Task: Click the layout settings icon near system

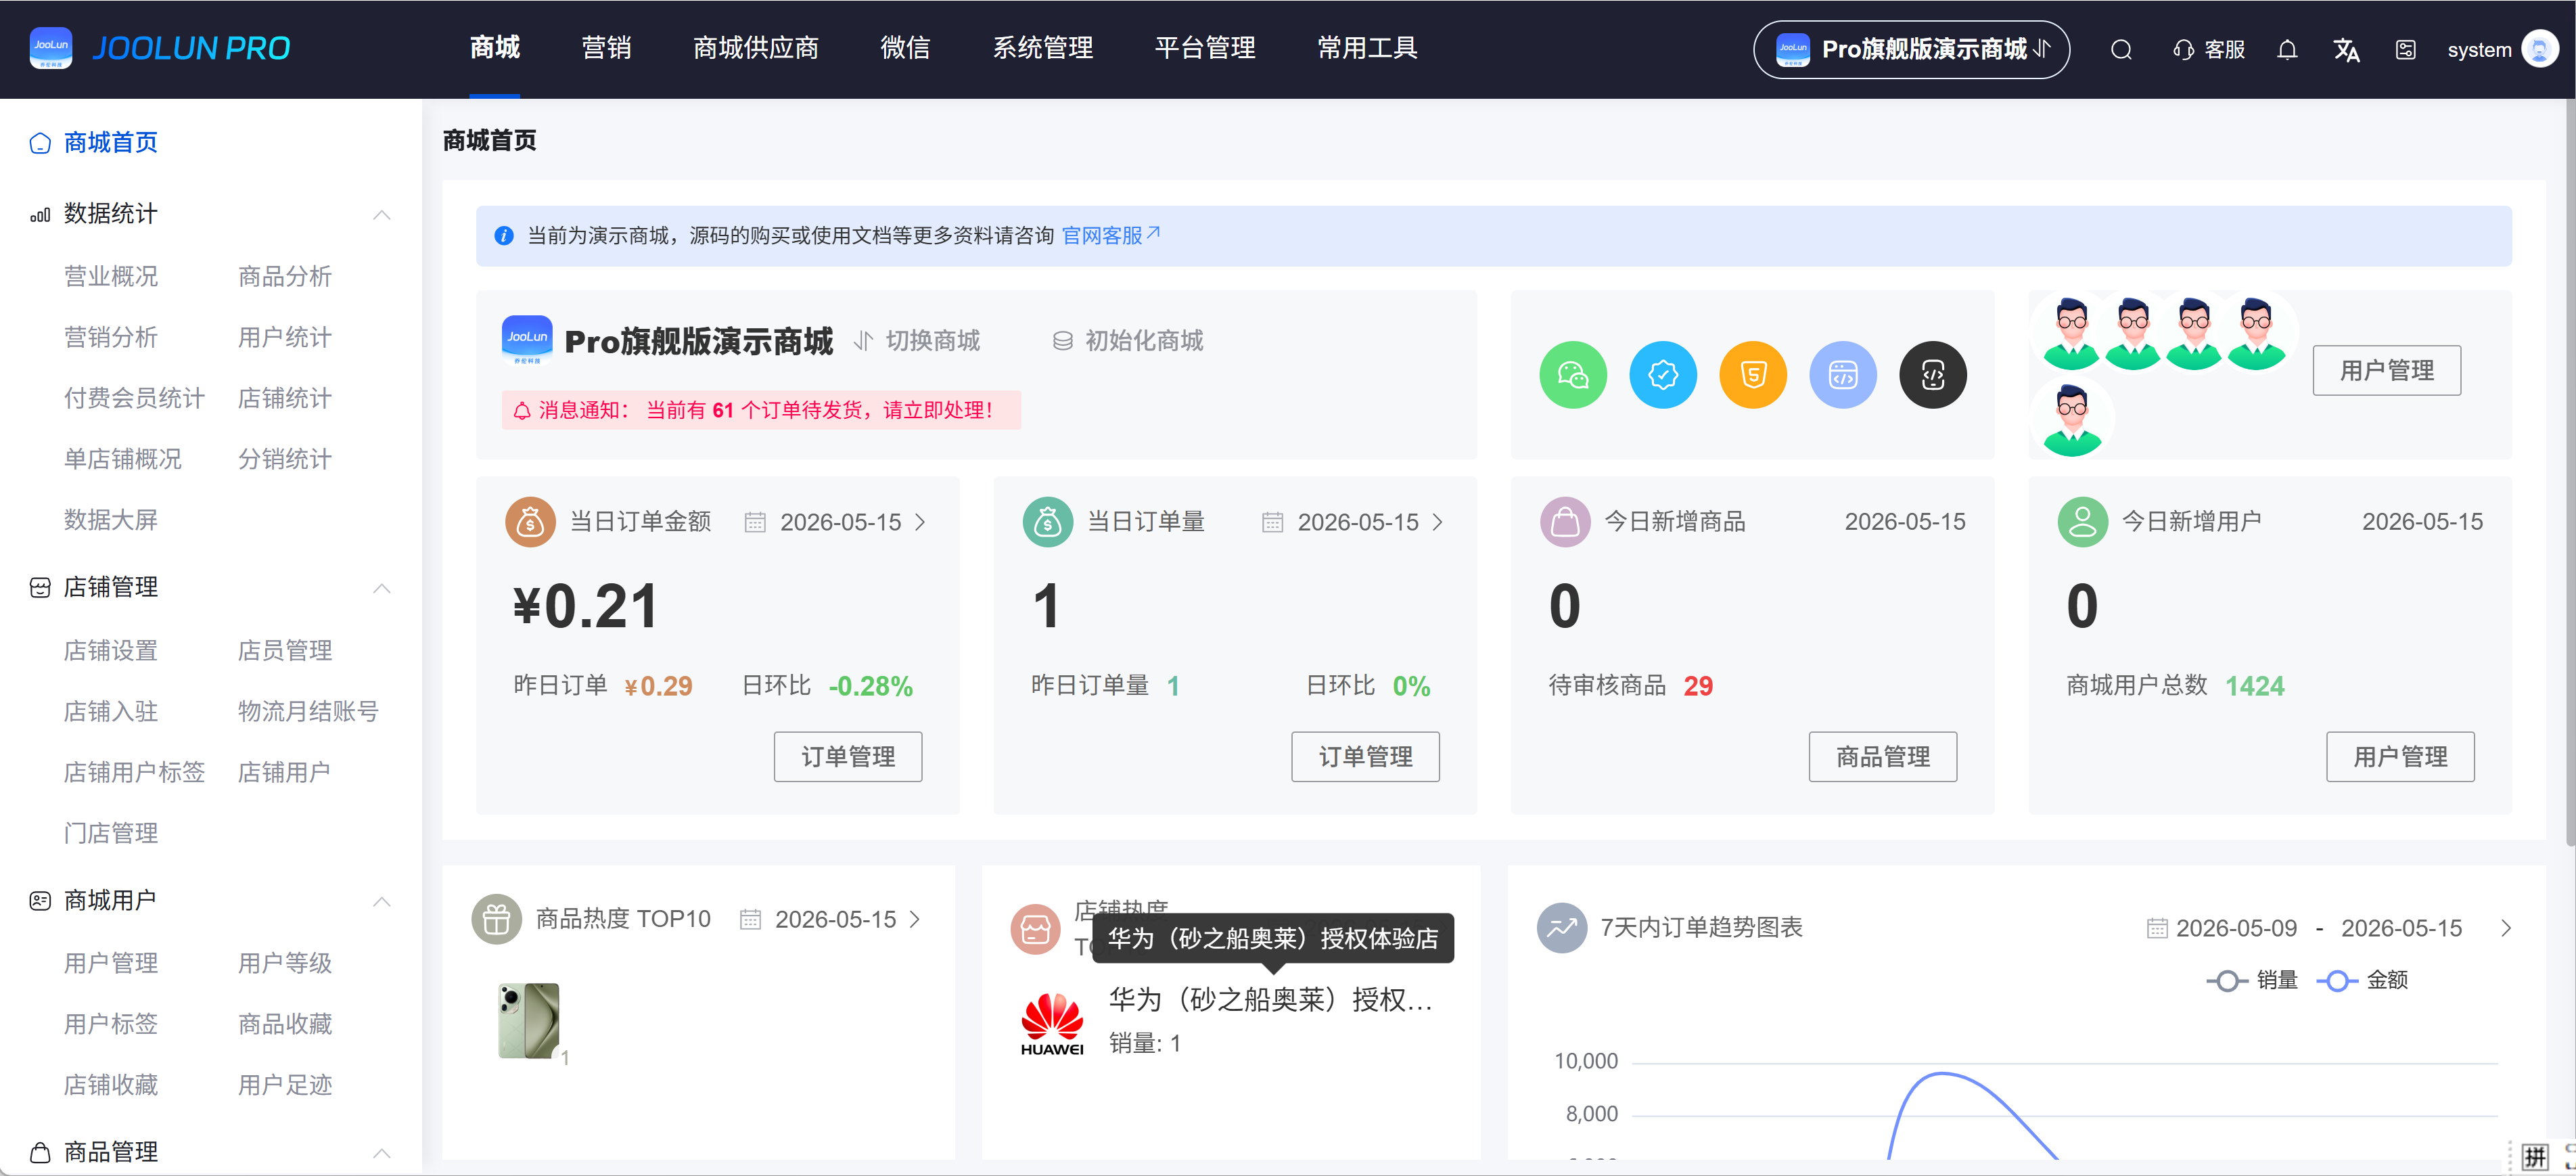Action: point(2406,50)
